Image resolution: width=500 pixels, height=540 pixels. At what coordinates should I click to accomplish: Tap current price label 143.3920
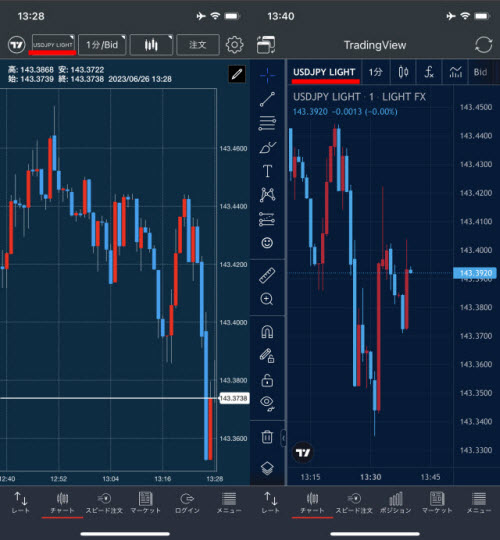coord(475,273)
